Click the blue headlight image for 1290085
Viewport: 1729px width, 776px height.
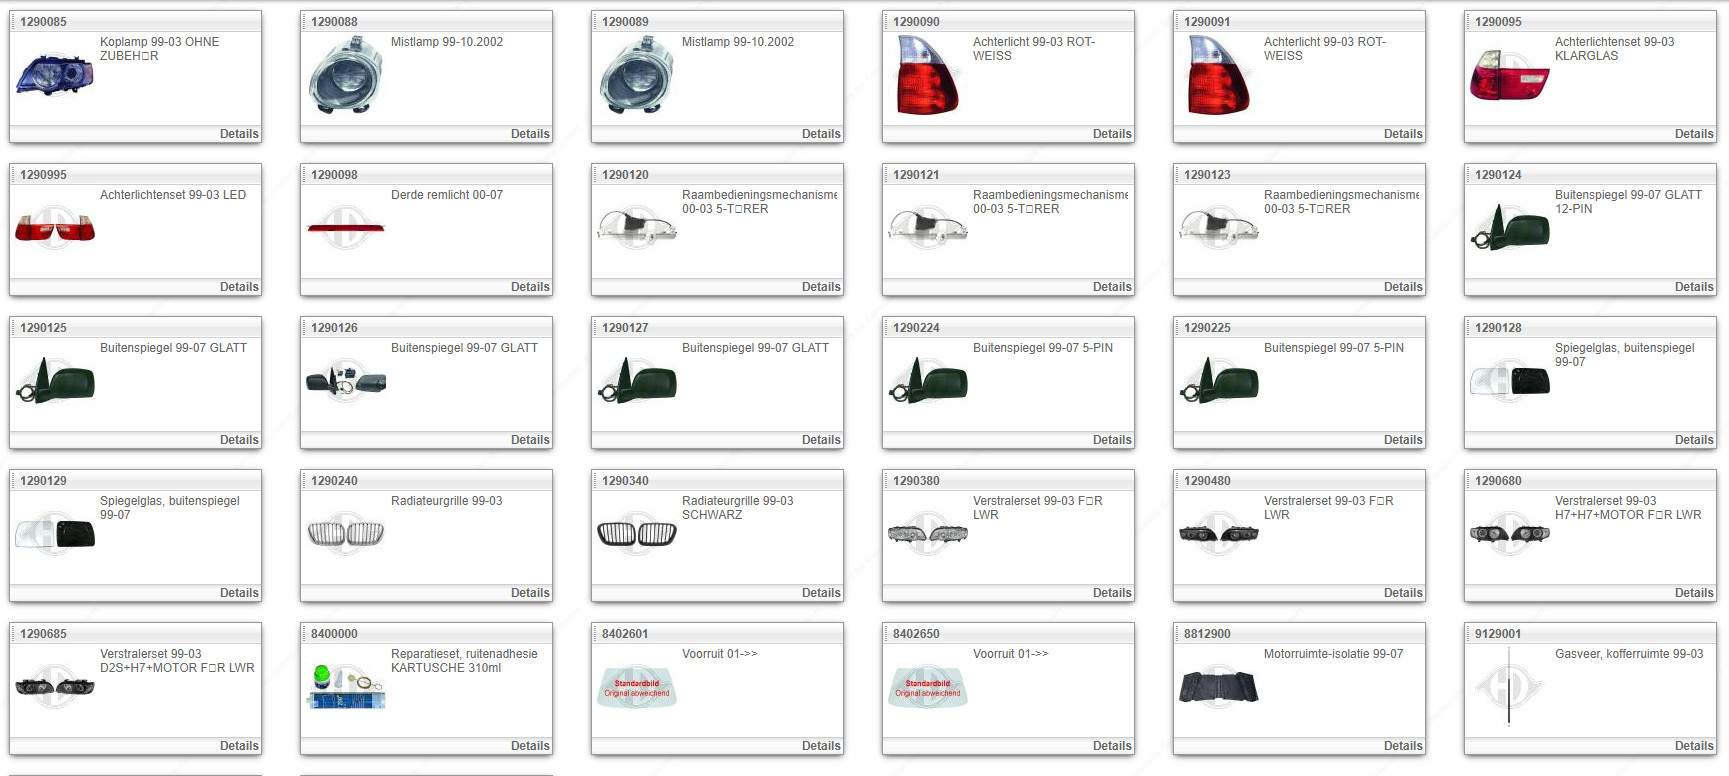click(x=55, y=75)
